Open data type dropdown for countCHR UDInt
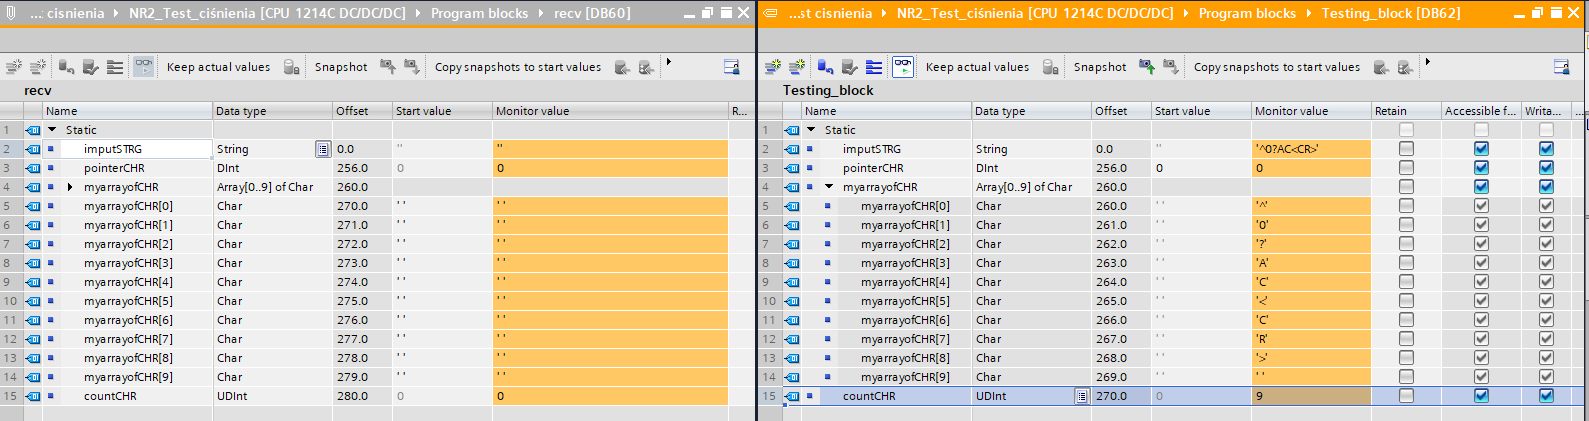1589x421 pixels. (1081, 396)
